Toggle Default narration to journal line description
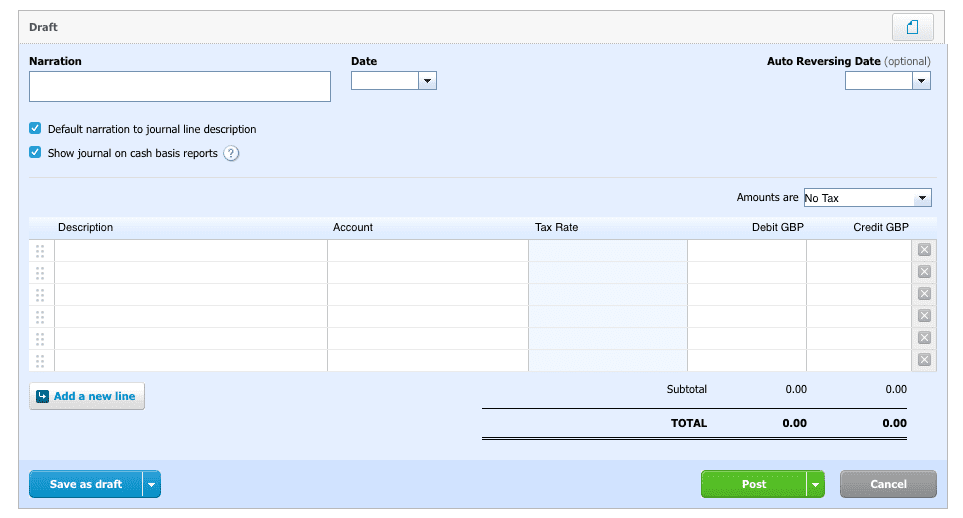 35,128
